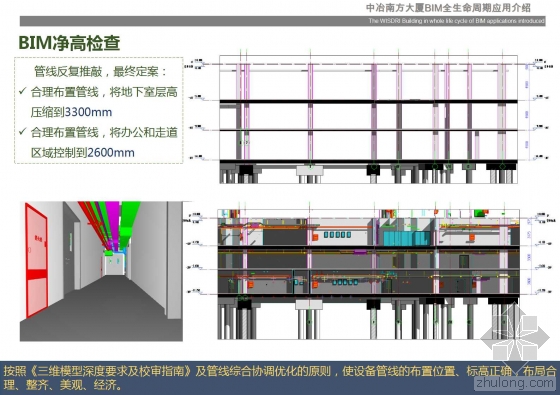Click the text 区域控制到2600mm
The image size is (560, 395).
pos(82,153)
